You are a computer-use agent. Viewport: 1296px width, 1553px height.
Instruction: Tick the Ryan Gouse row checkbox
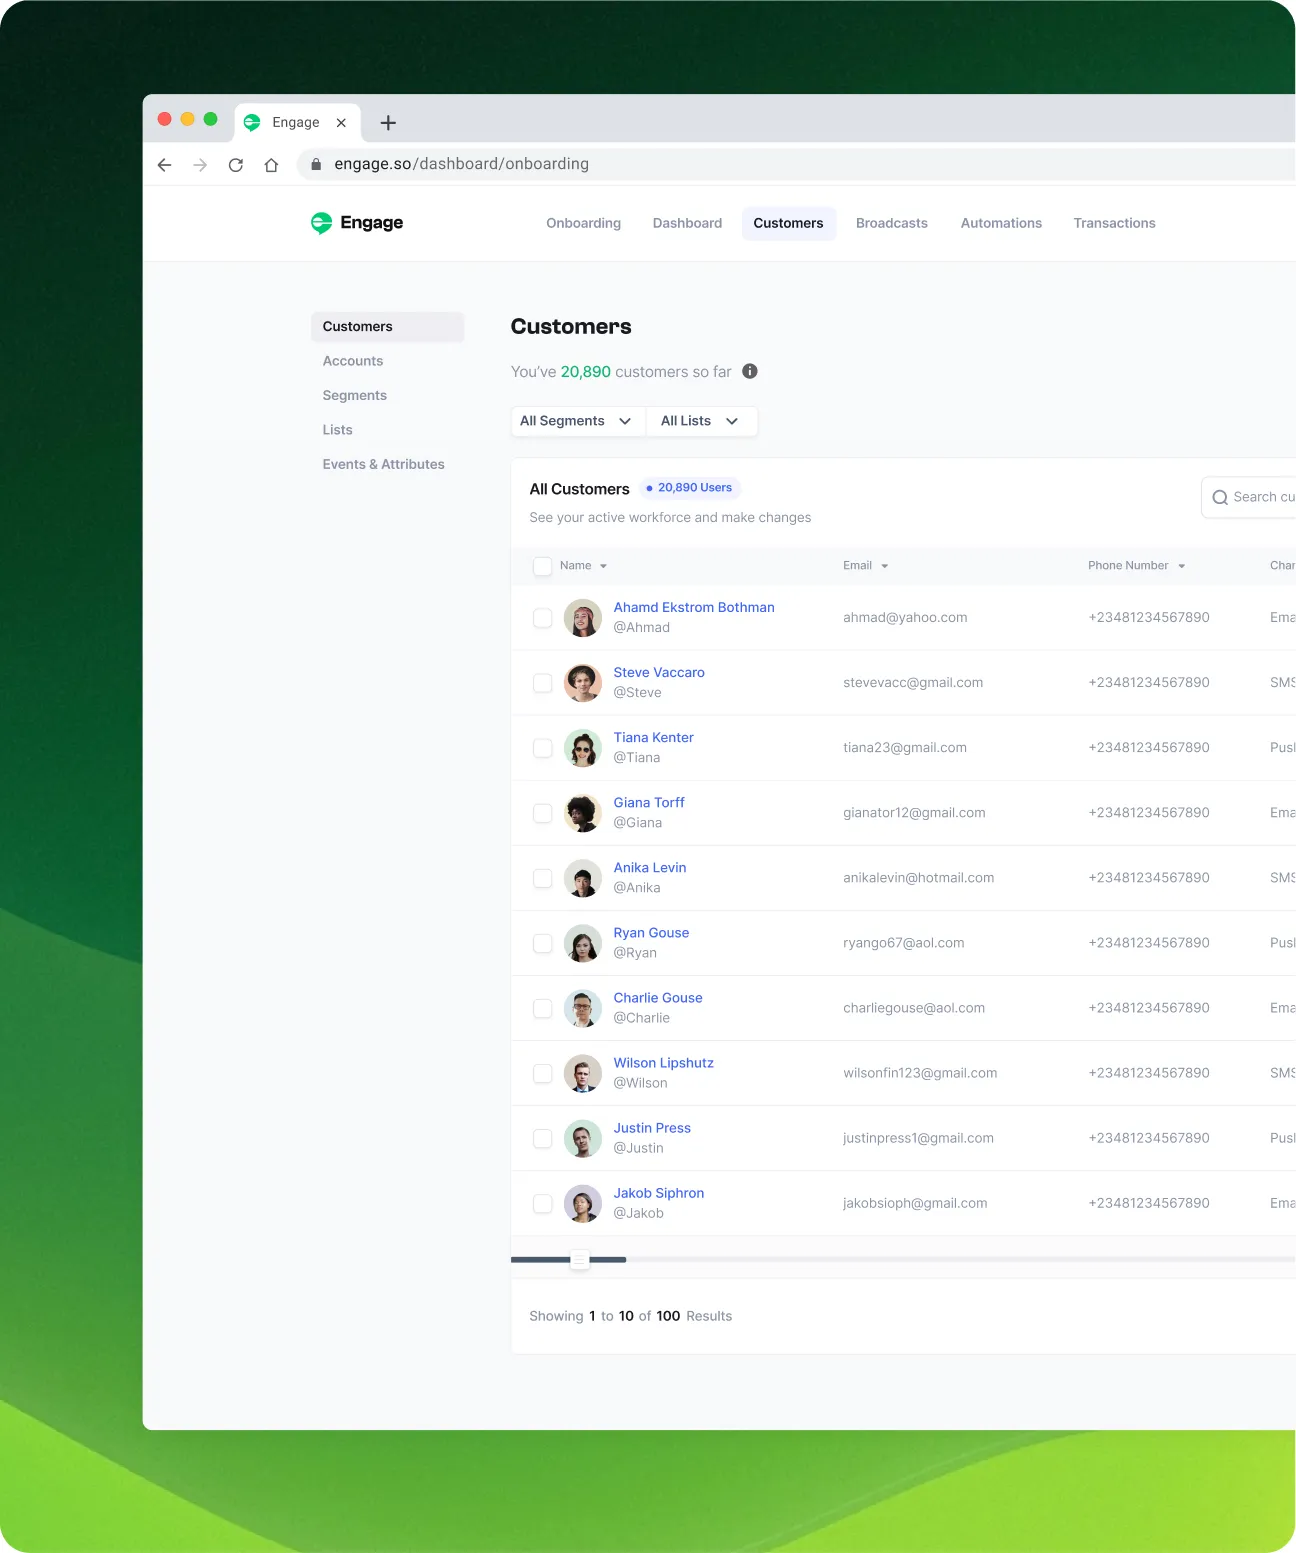coord(543,943)
